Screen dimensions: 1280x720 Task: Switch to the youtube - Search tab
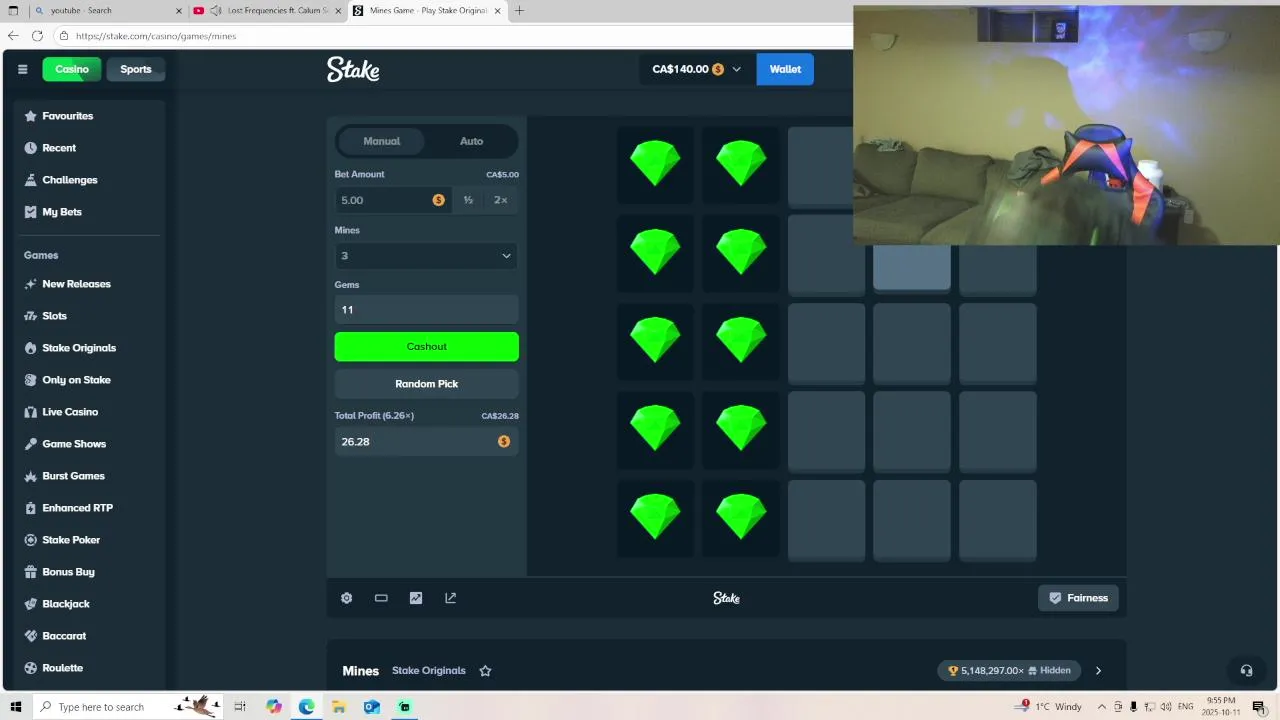[108, 10]
